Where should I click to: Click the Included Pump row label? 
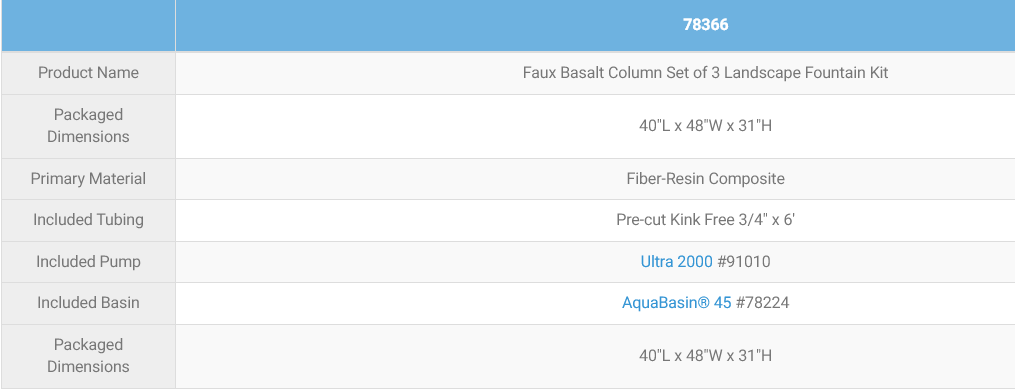[x=88, y=262]
